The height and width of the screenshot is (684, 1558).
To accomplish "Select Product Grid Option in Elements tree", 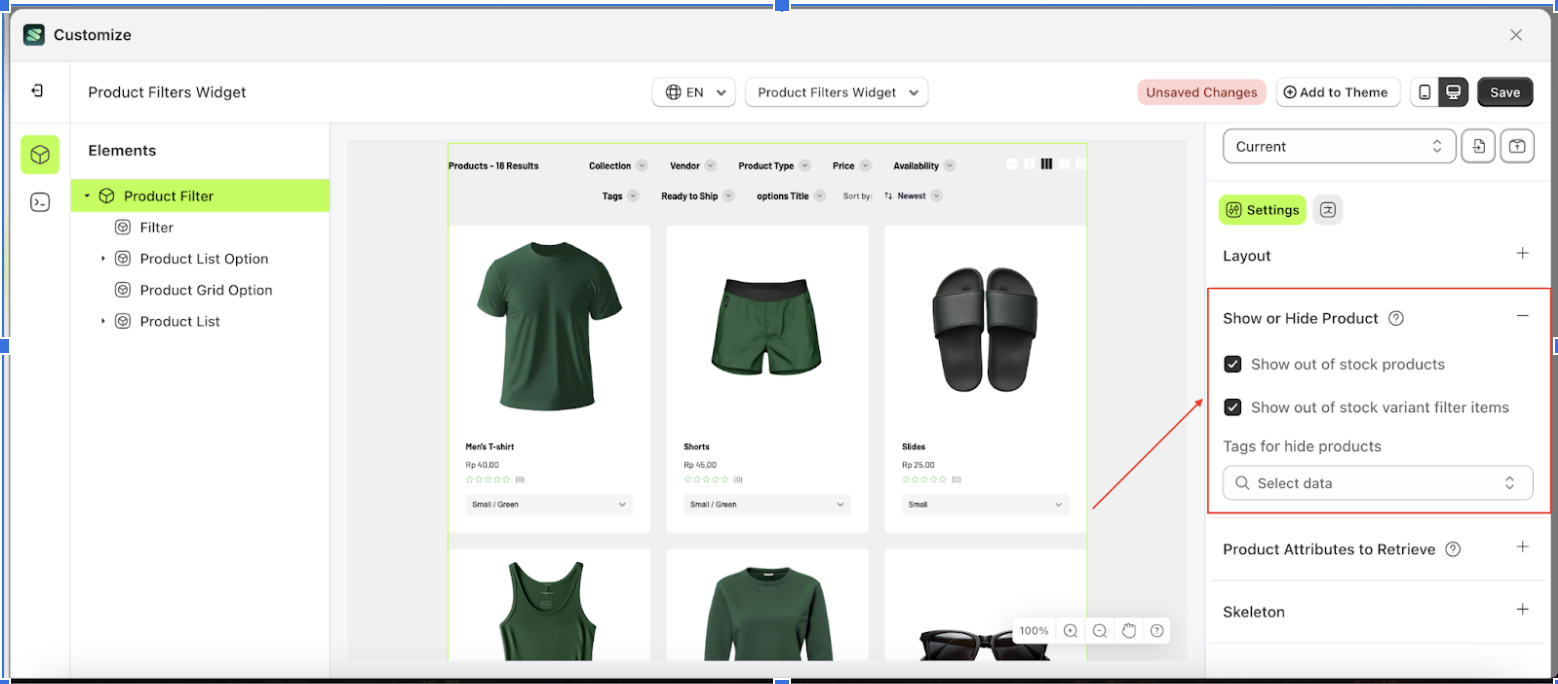I will tap(206, 290).
